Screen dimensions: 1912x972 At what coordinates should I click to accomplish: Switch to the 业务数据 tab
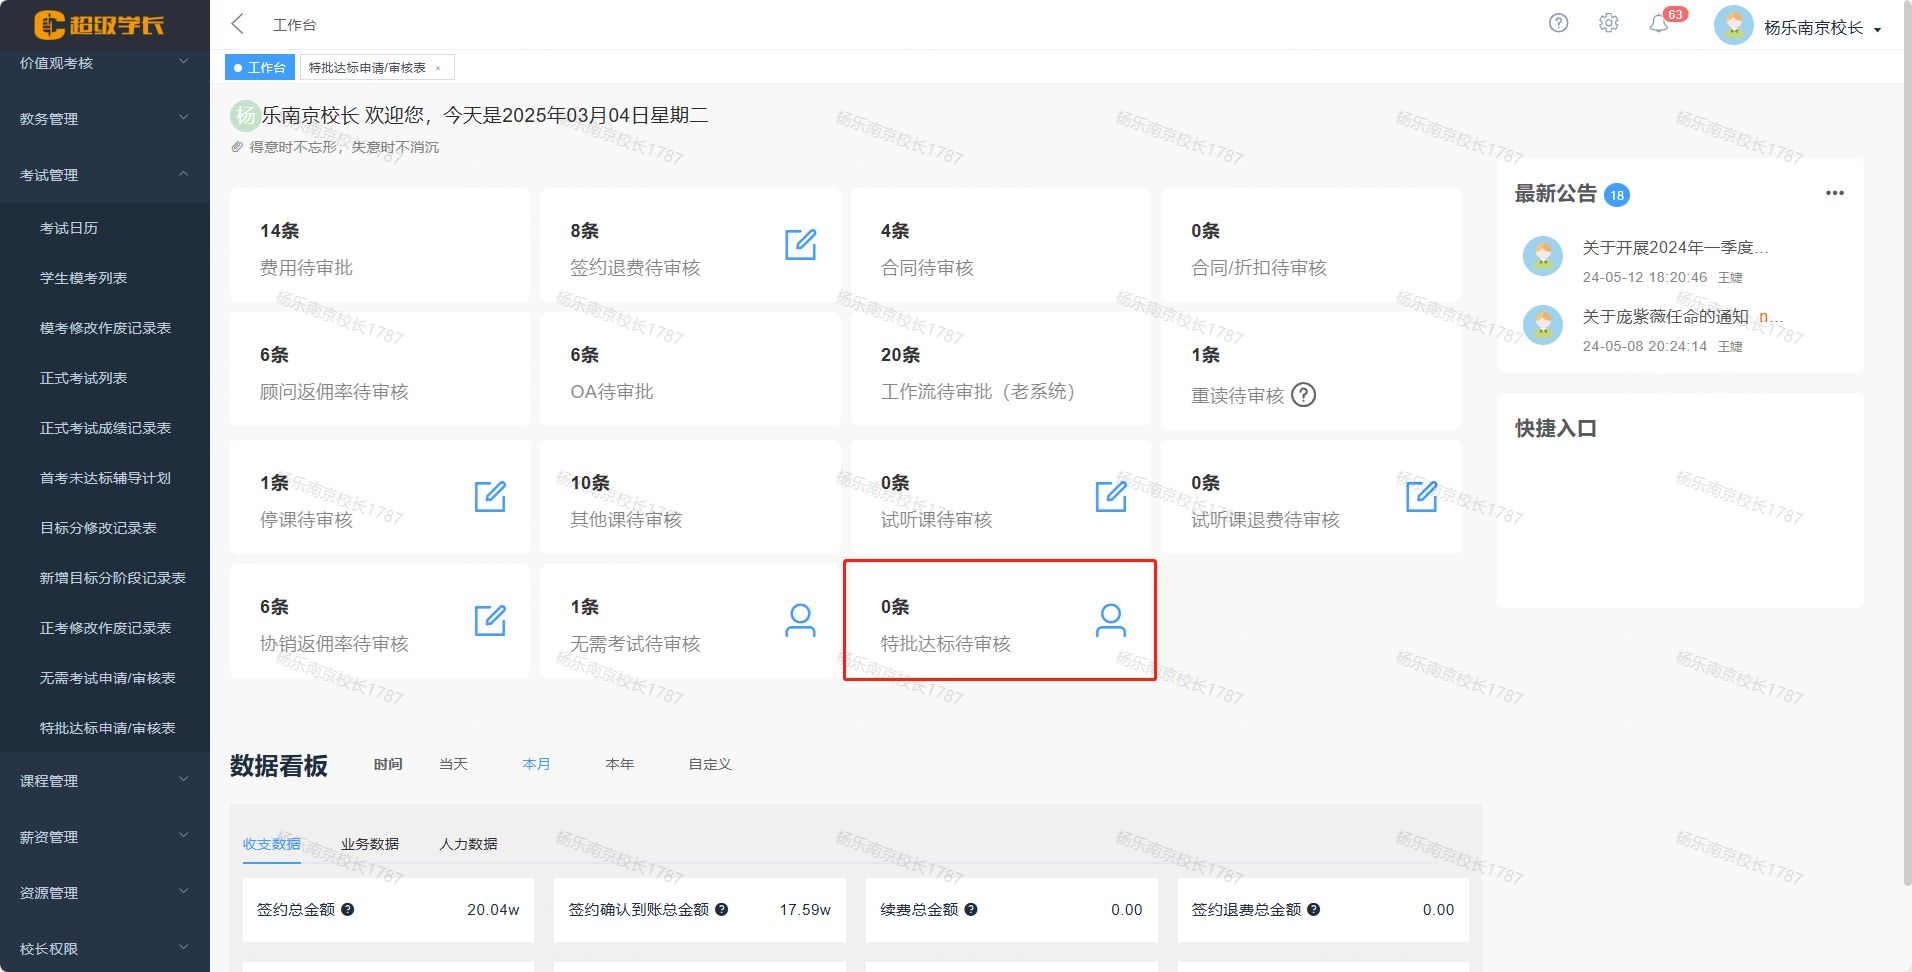(x=369, y=843)
